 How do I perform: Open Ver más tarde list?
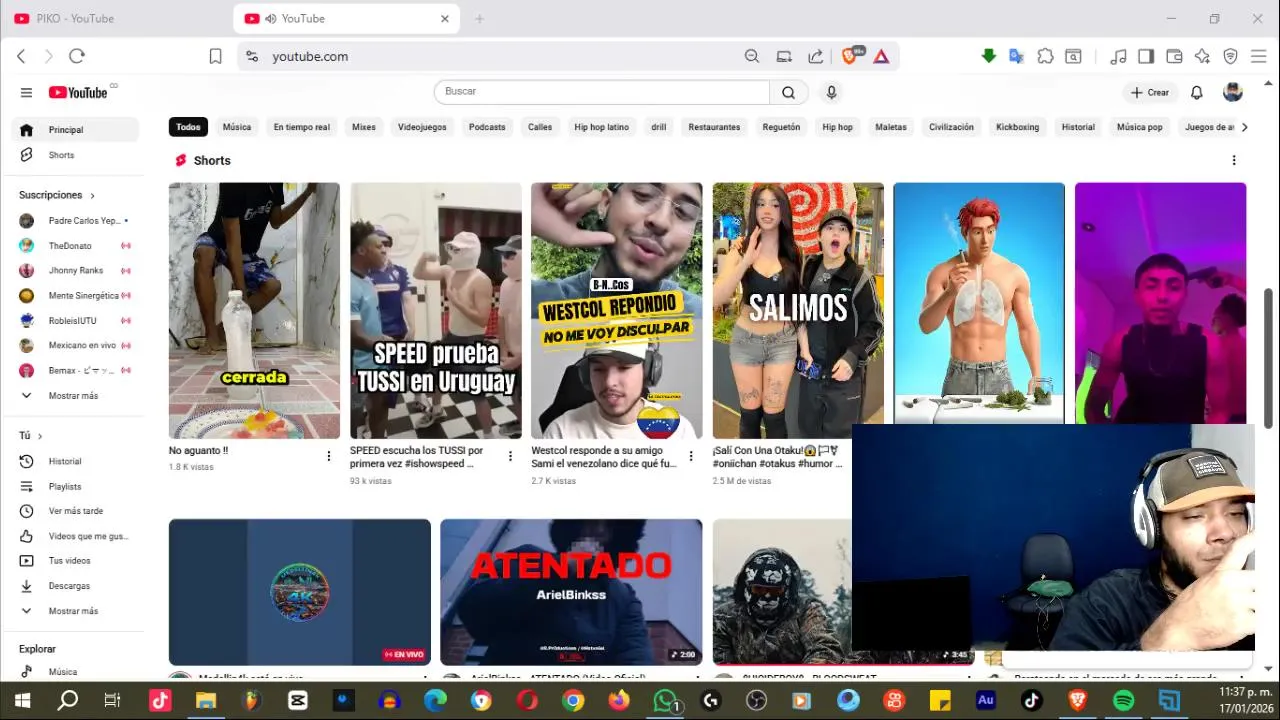click(x=76, y=511)
